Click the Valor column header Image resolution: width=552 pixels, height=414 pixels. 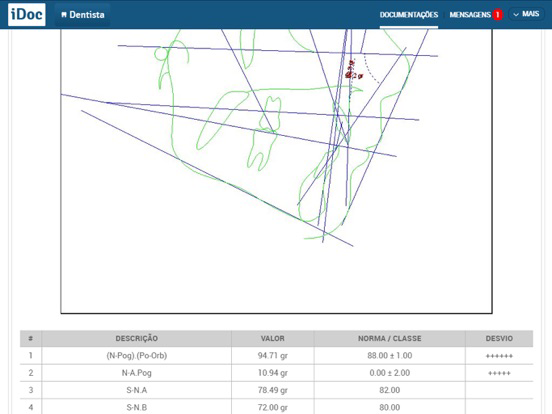[x=272, y=338]
